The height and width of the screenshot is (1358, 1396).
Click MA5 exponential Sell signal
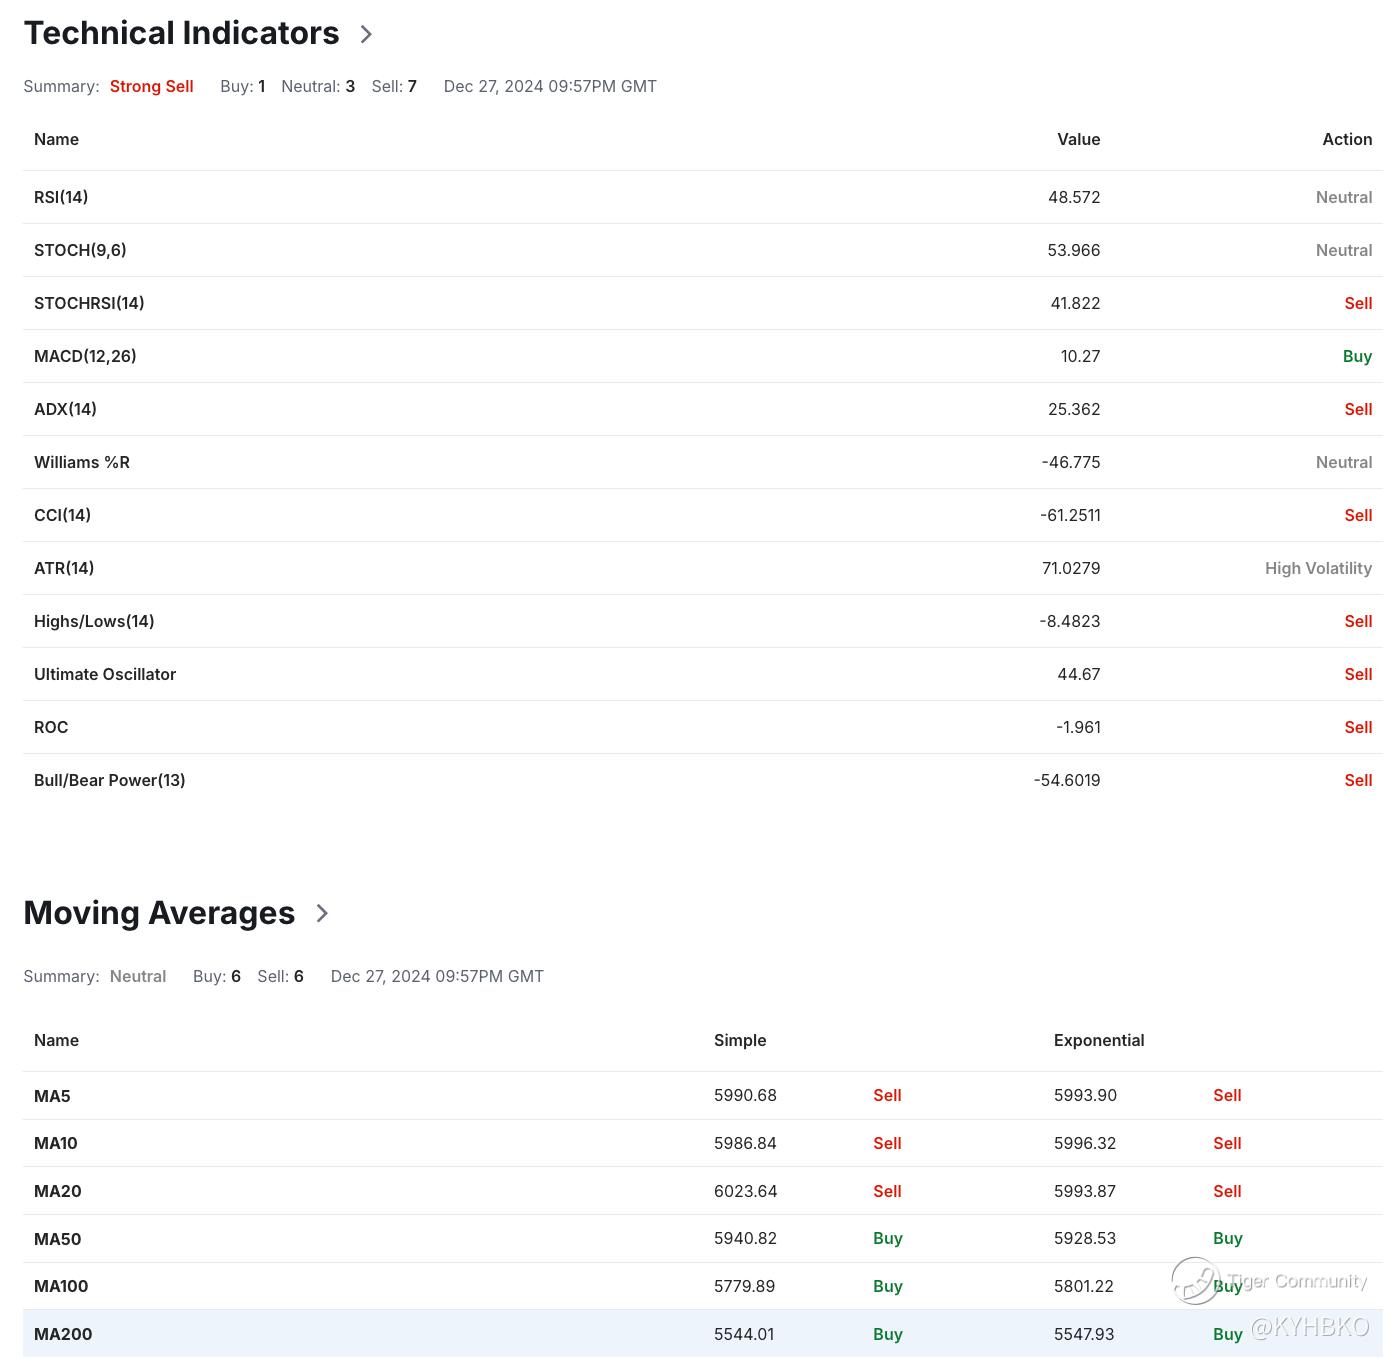pos(1227,1095)
